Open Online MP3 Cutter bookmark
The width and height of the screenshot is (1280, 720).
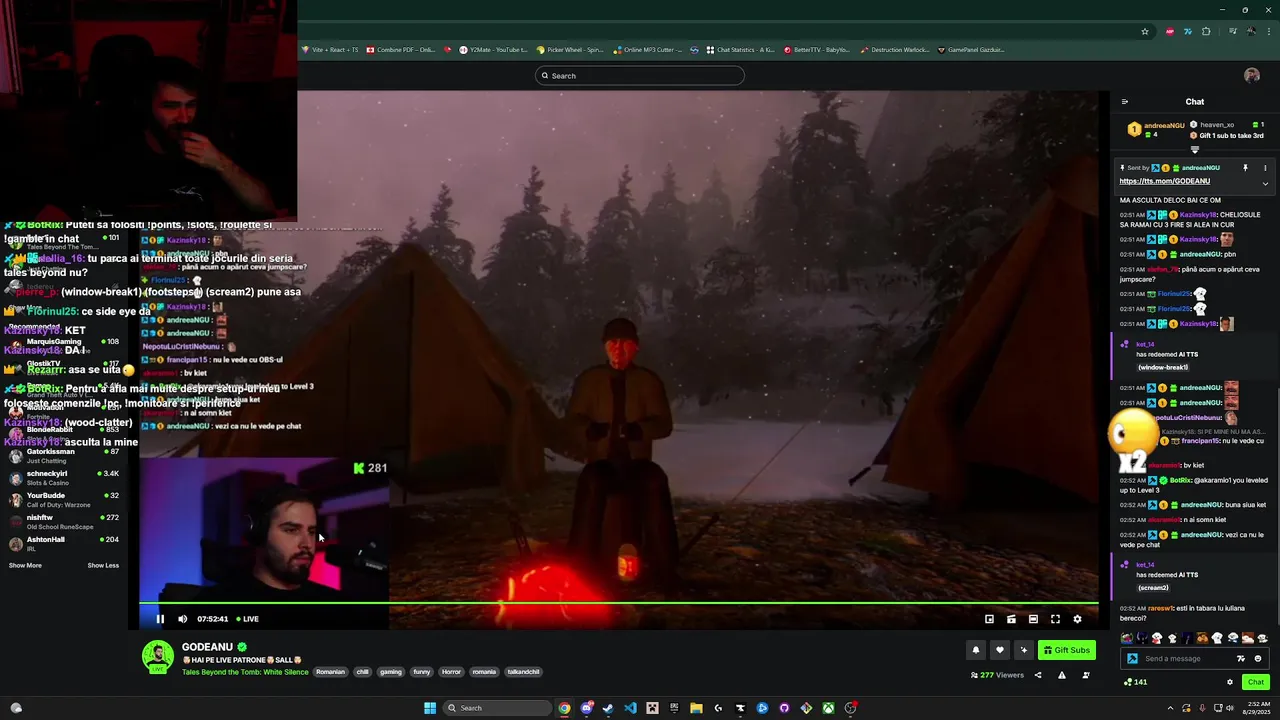point(648,50)
